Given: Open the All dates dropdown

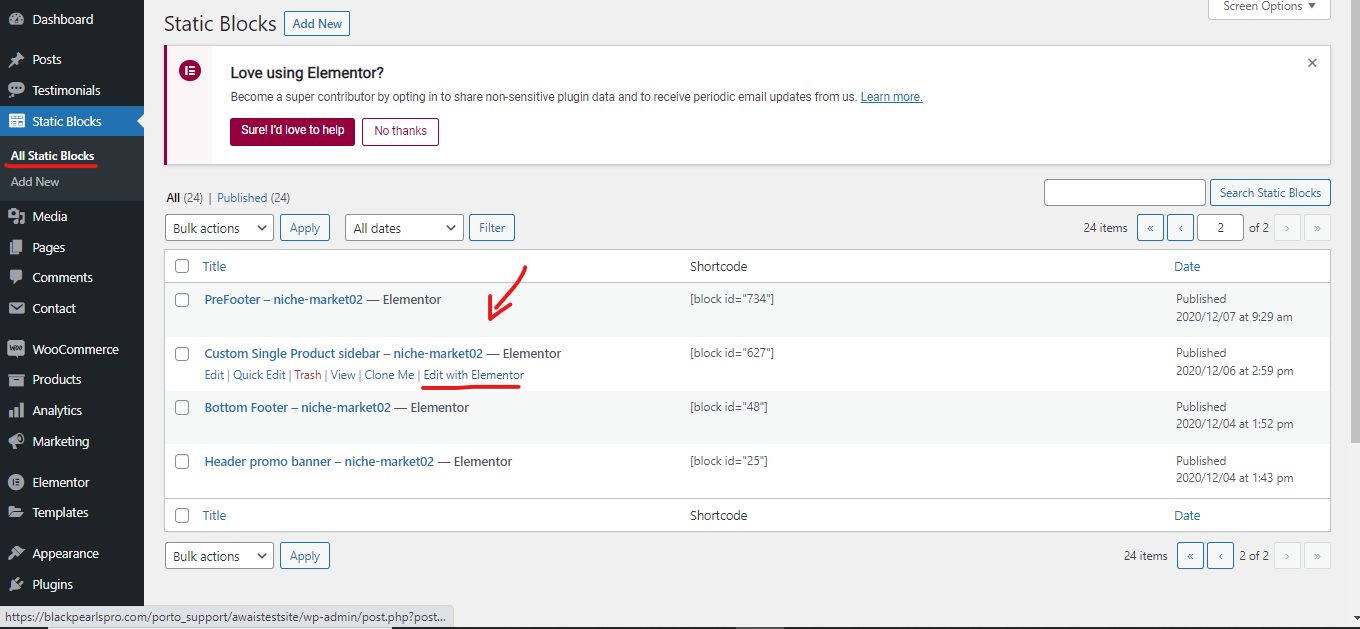Looking at the screenshot, I should click(404, 228).
